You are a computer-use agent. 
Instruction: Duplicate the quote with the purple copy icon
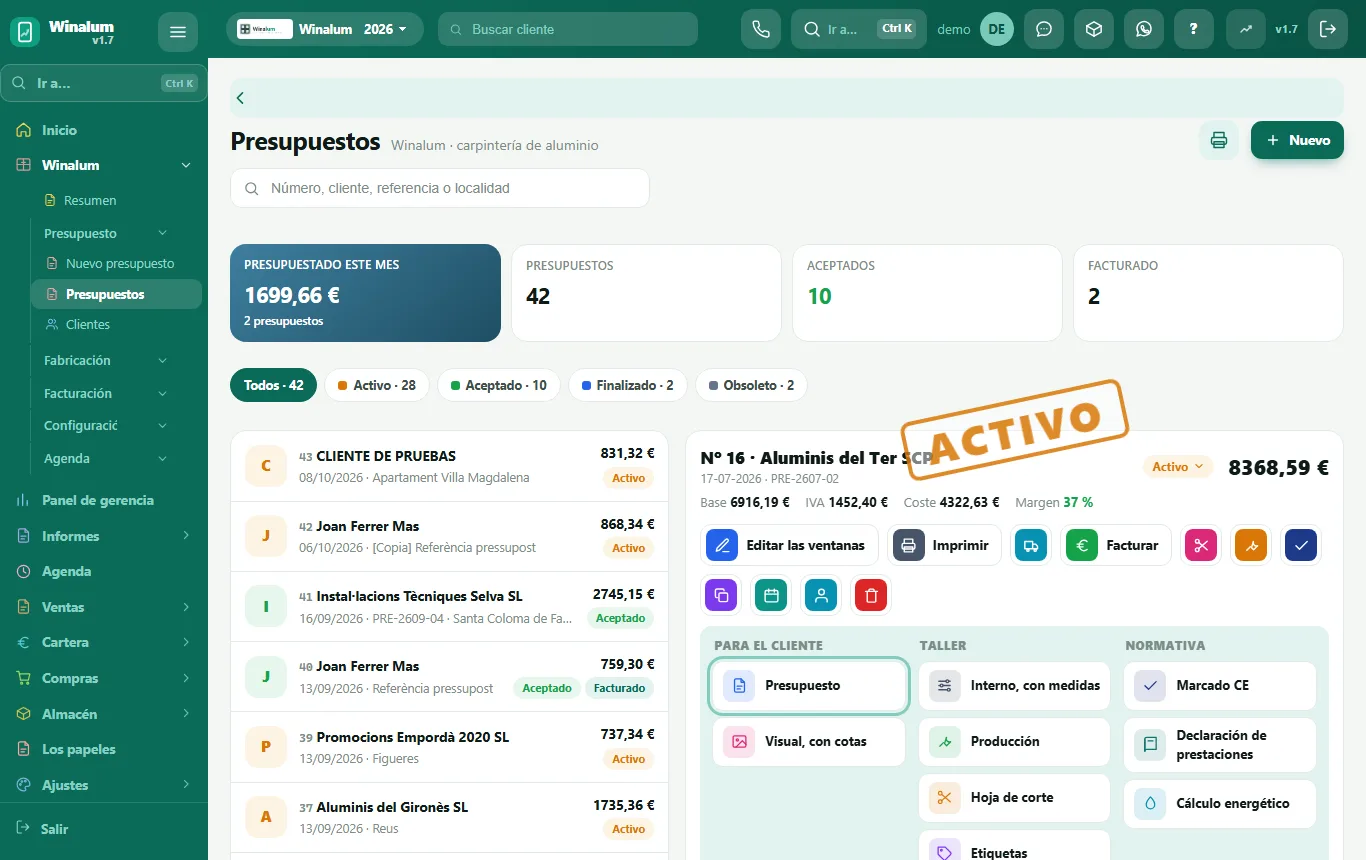coord(721,596)
